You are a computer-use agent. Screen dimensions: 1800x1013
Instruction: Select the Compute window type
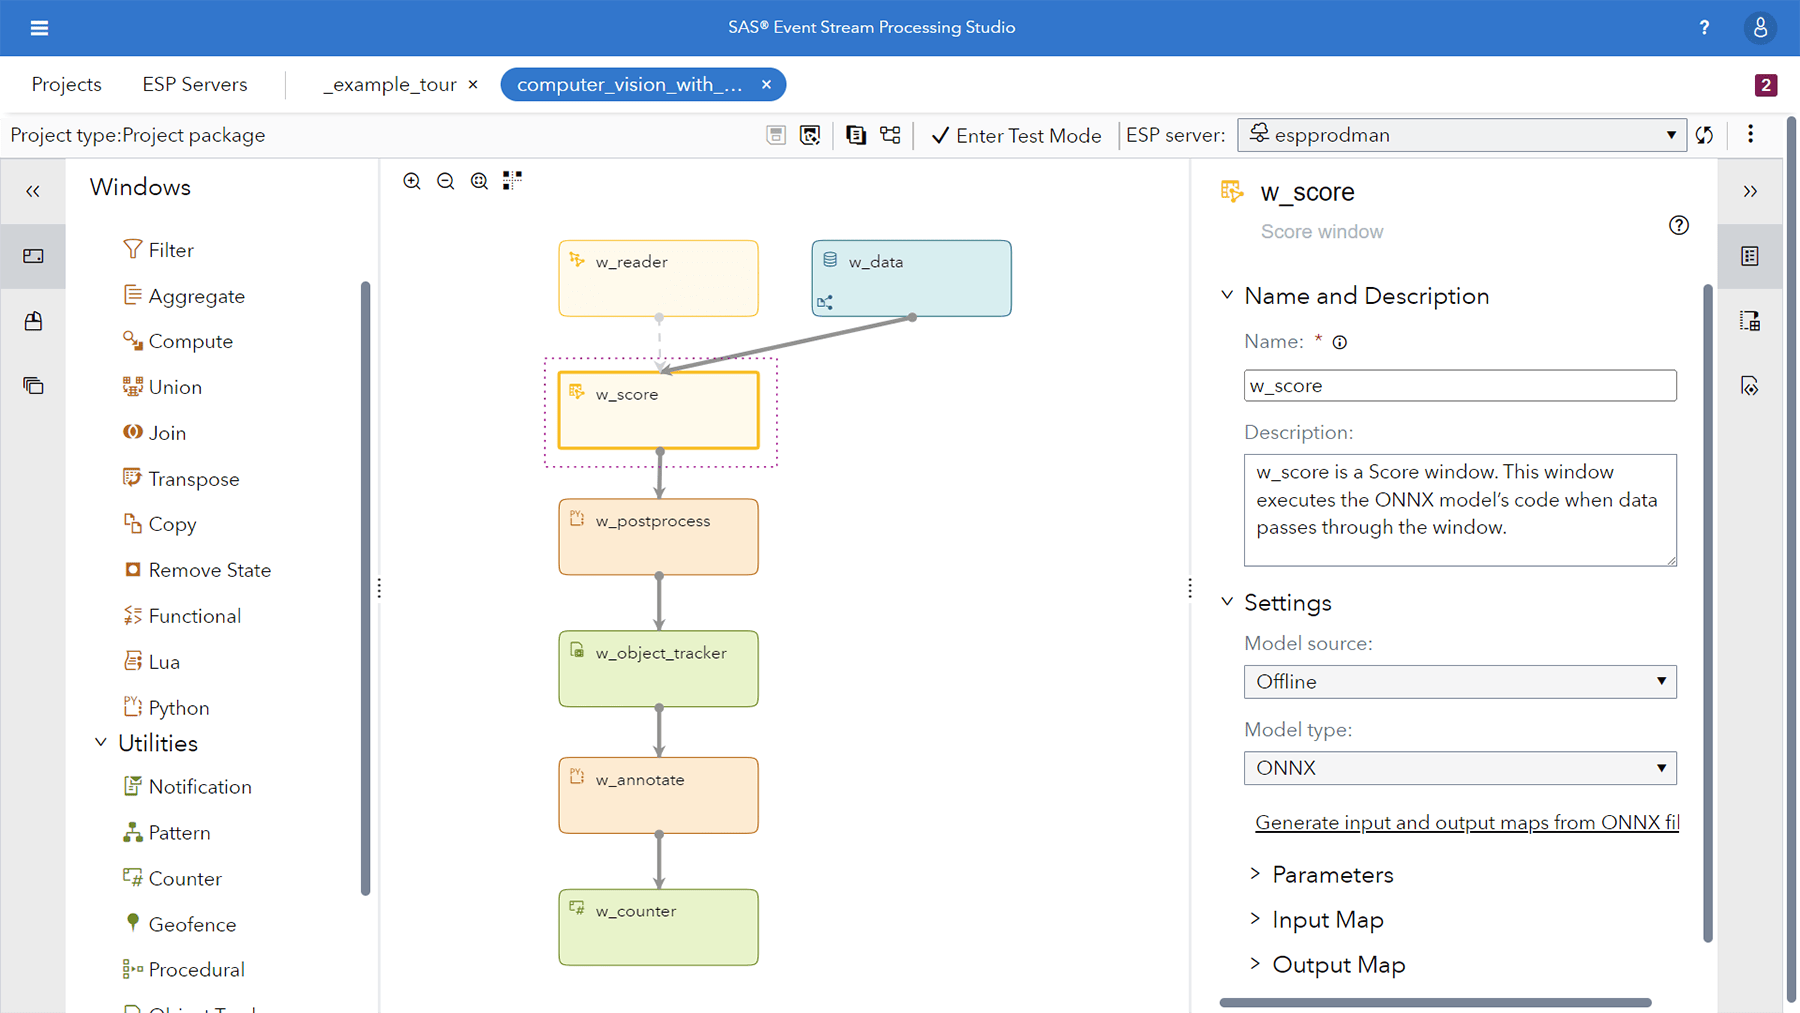coord(178,341)
